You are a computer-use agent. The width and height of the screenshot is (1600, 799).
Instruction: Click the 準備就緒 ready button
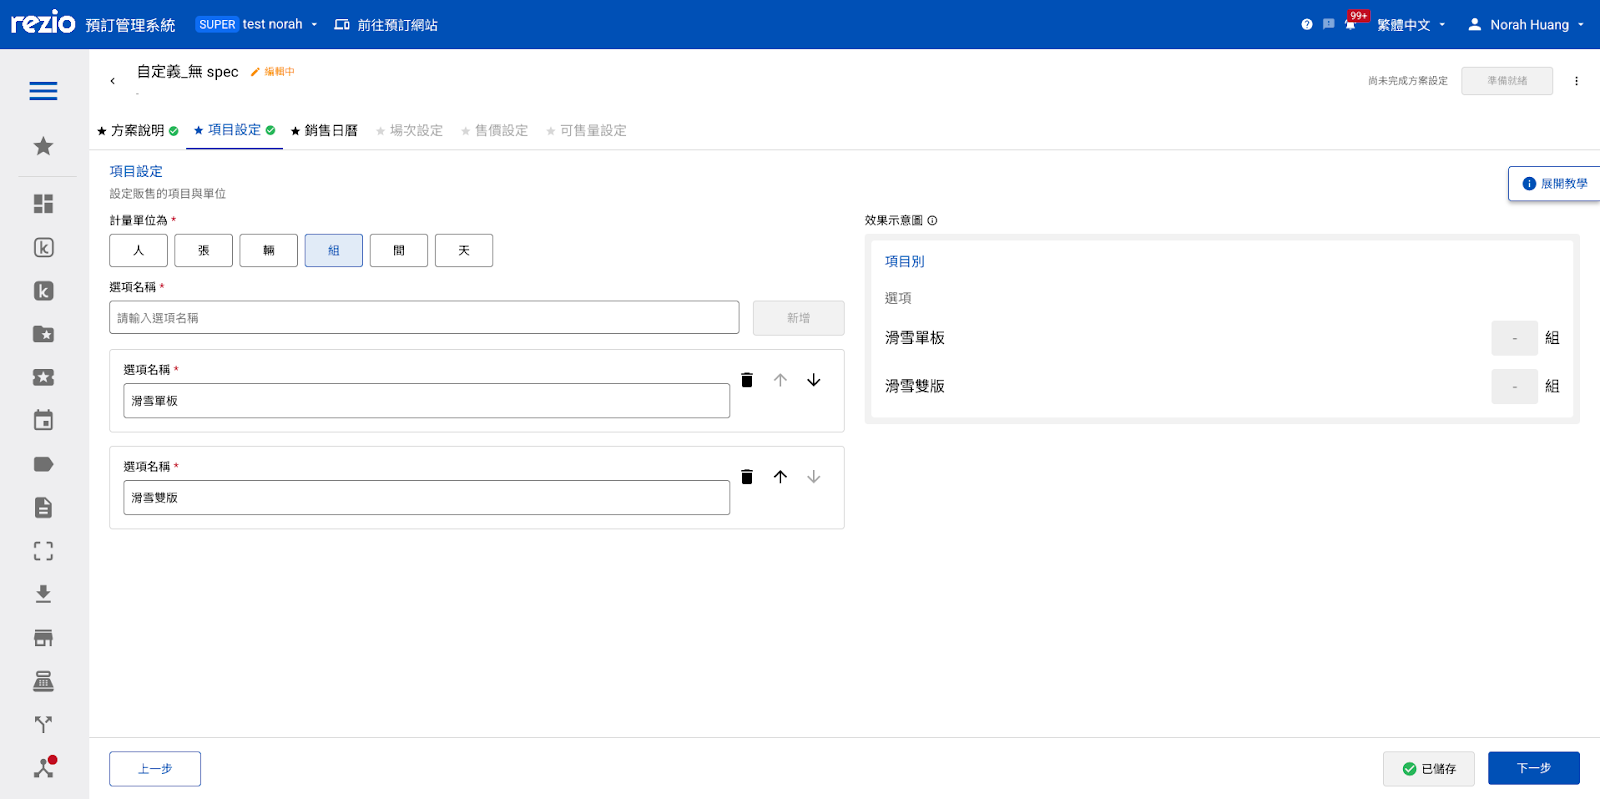coord(1507,81)
